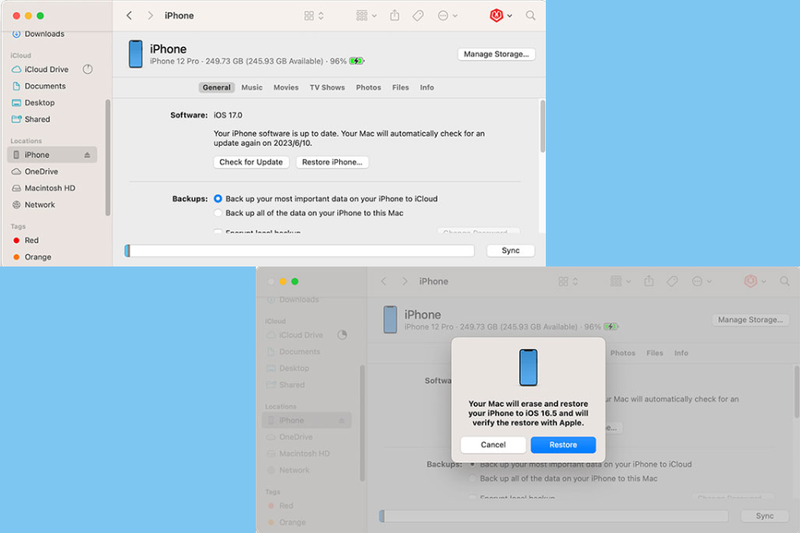Click iPhone device icon in top window header
Viewport: 800px width, 533px height.
pyautogui.click(x=135, y=54)
